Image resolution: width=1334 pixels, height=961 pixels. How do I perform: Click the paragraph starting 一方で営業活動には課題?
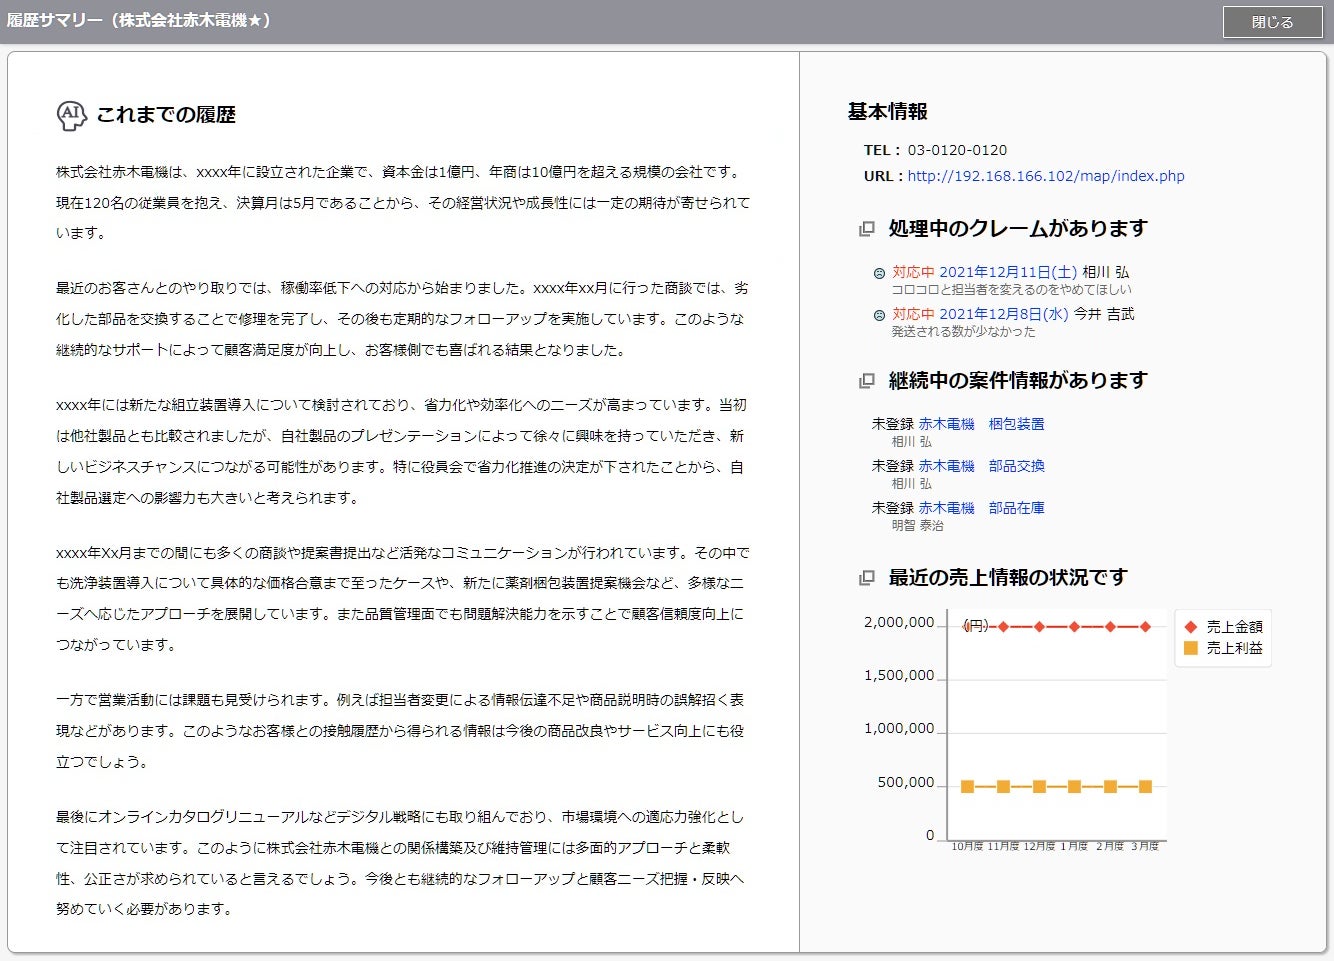click(400, 731)
